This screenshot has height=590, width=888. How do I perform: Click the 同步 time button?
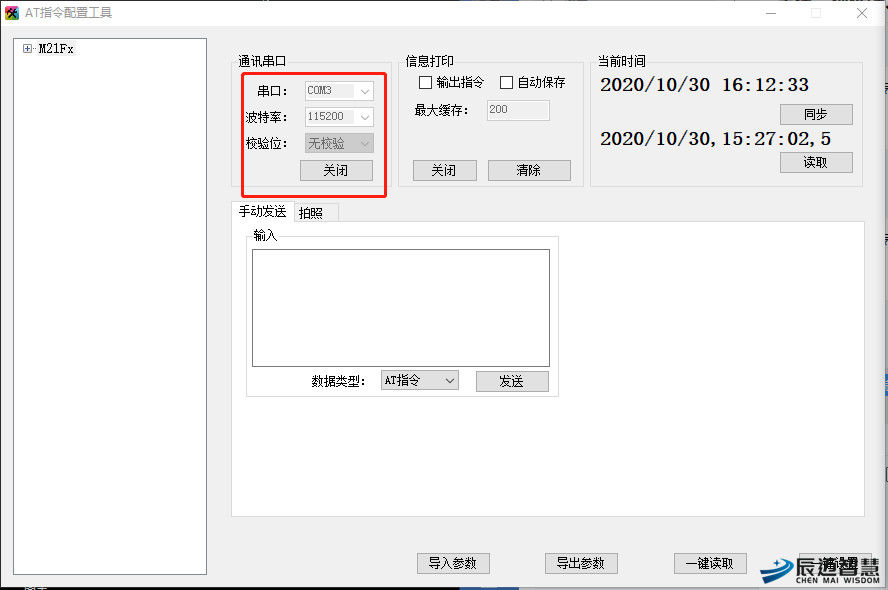click(816, 115)
